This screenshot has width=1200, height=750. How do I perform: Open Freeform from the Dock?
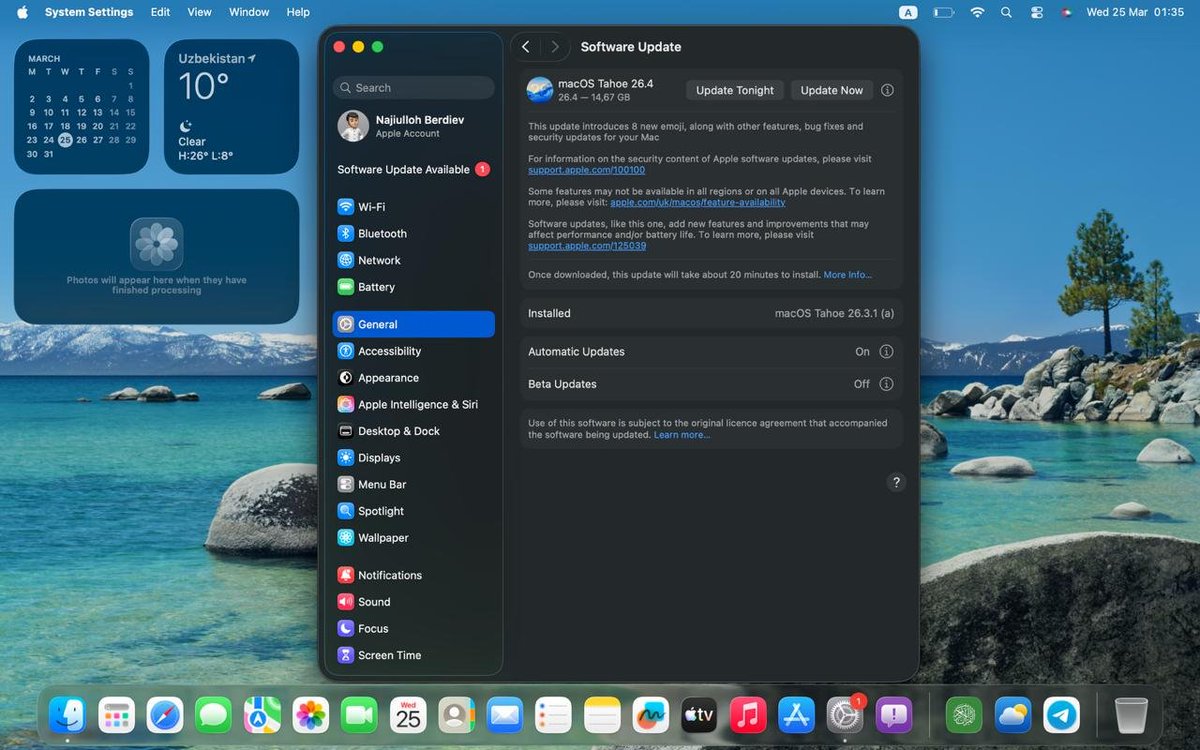(651, 715)
